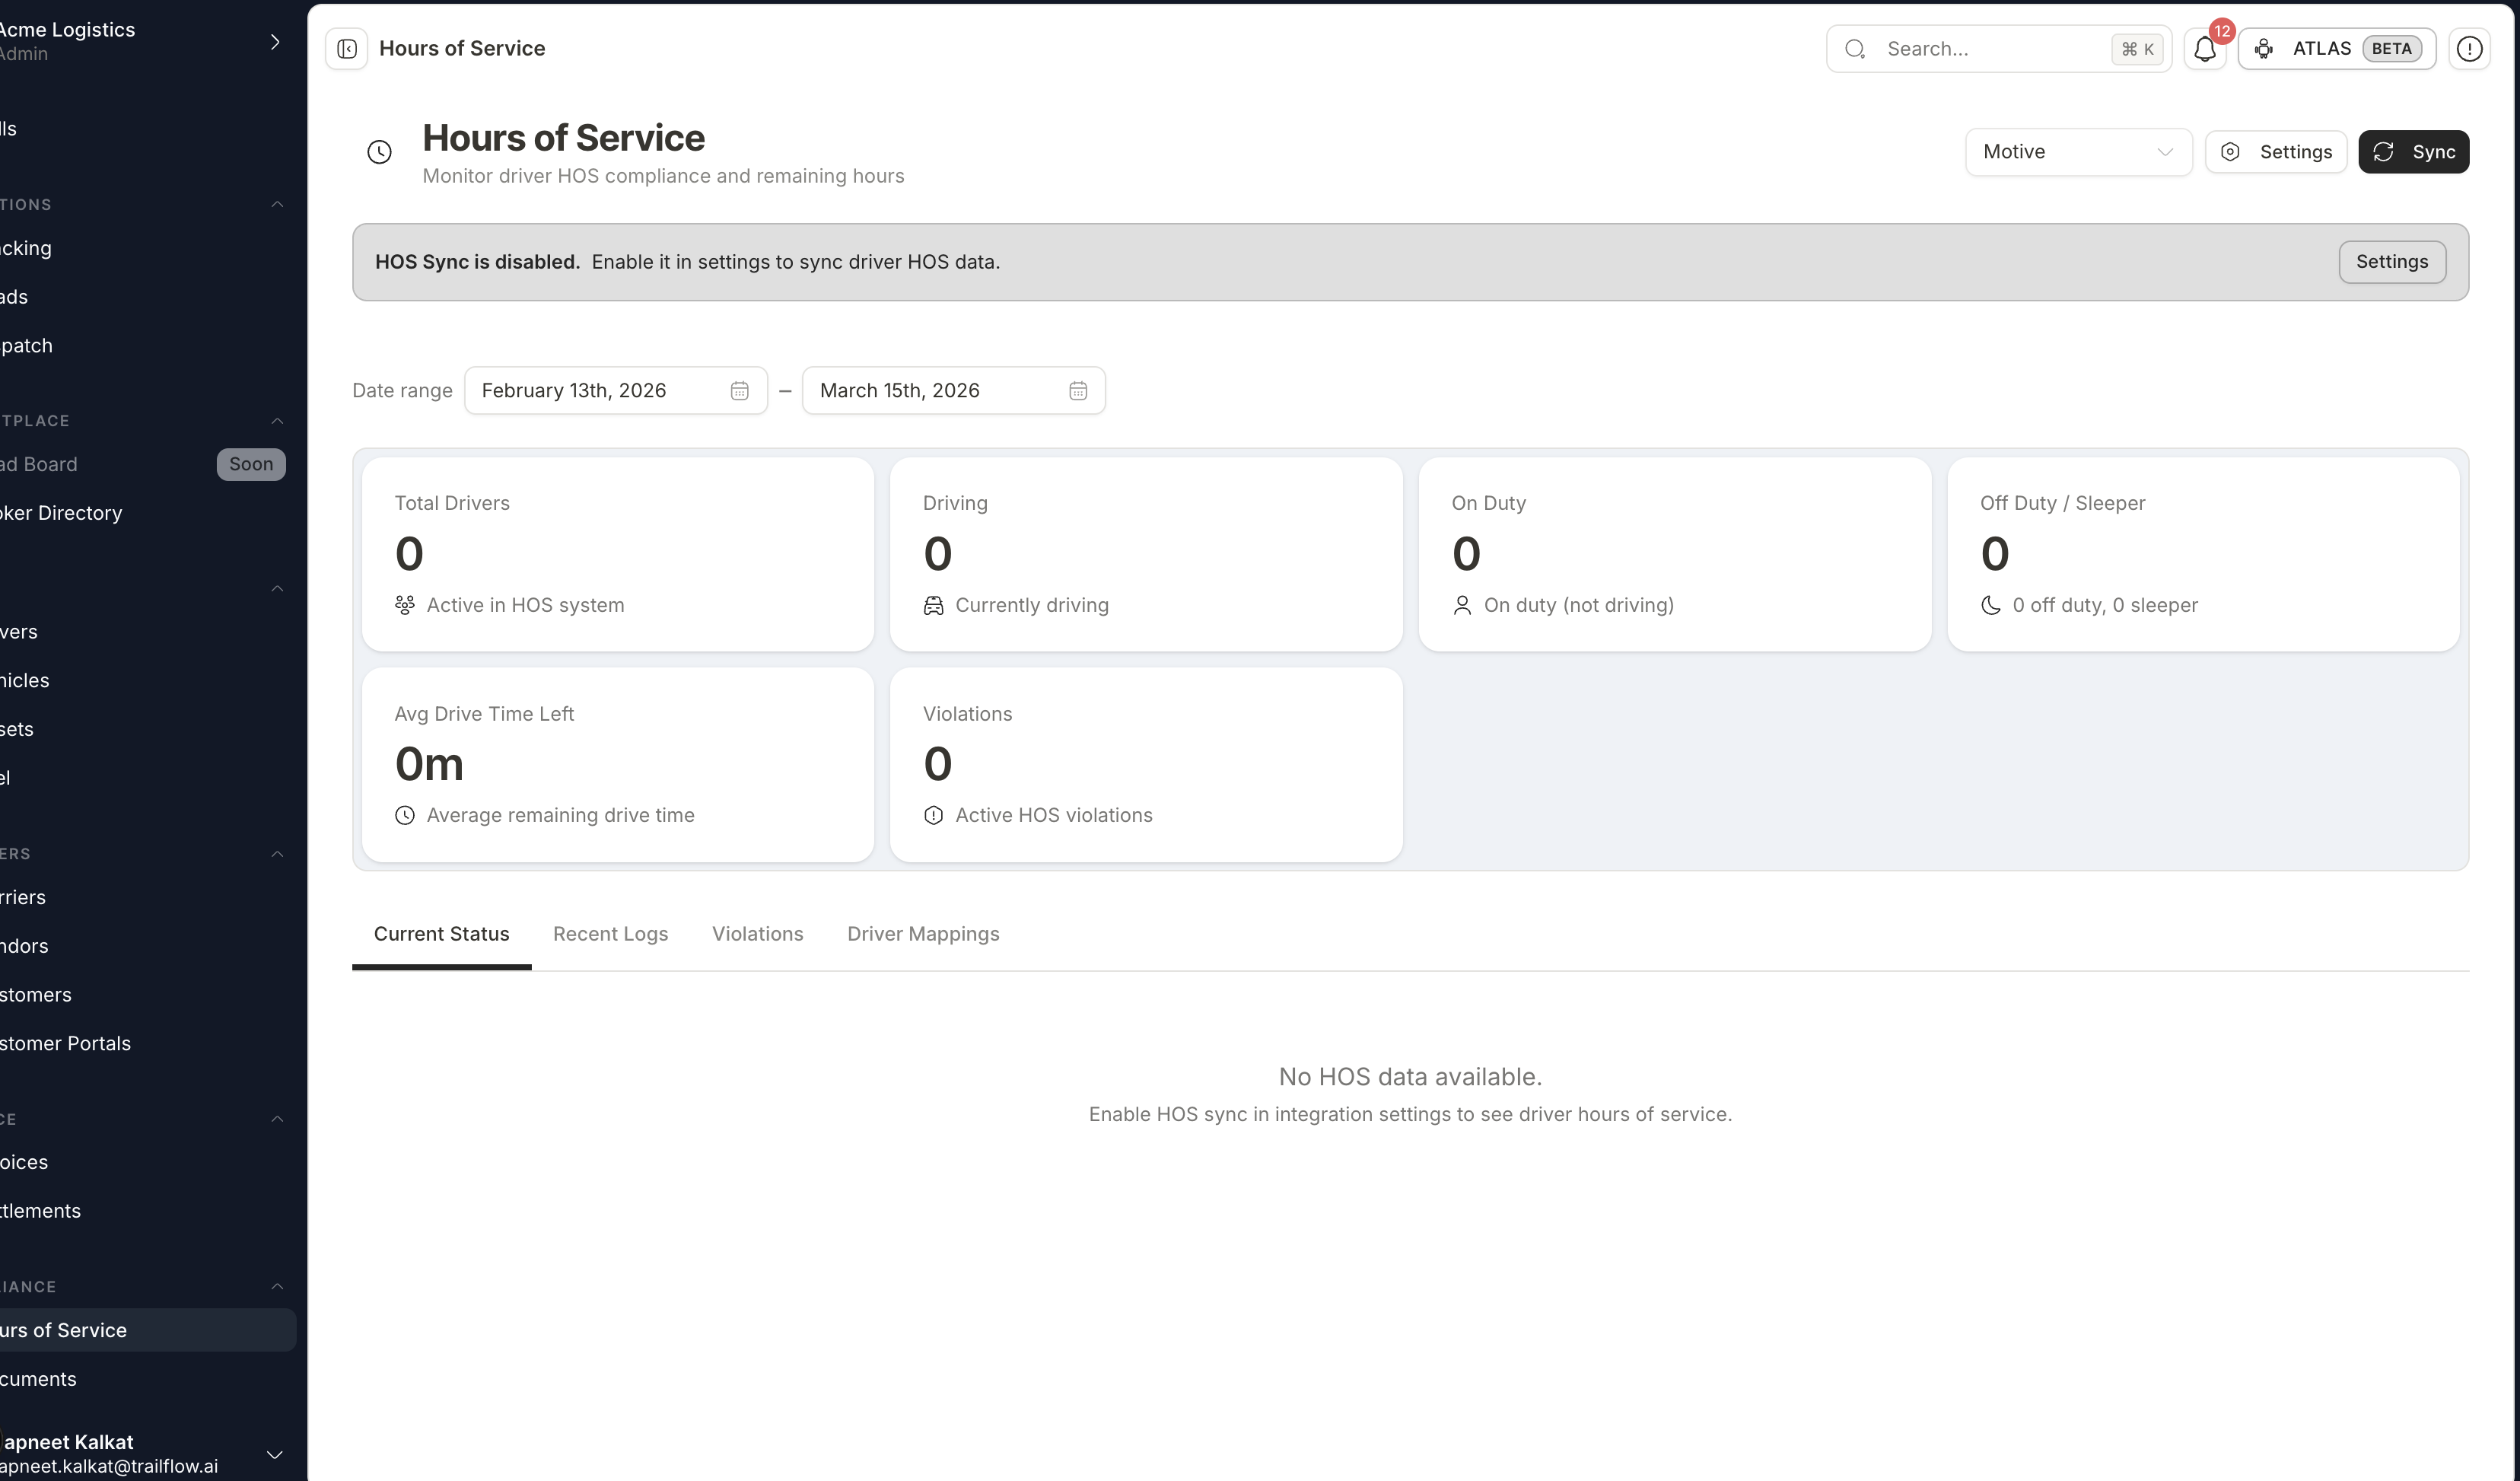The image size is (2520, 1481).
Task: Select the Current Status tab
Action: (x=441, y=934)
